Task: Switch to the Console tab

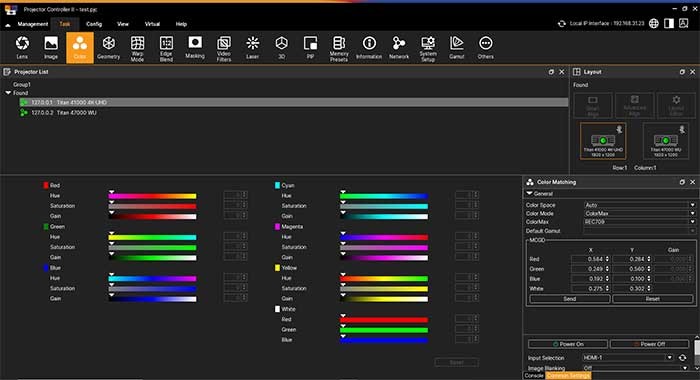Action: click(534, 376)
